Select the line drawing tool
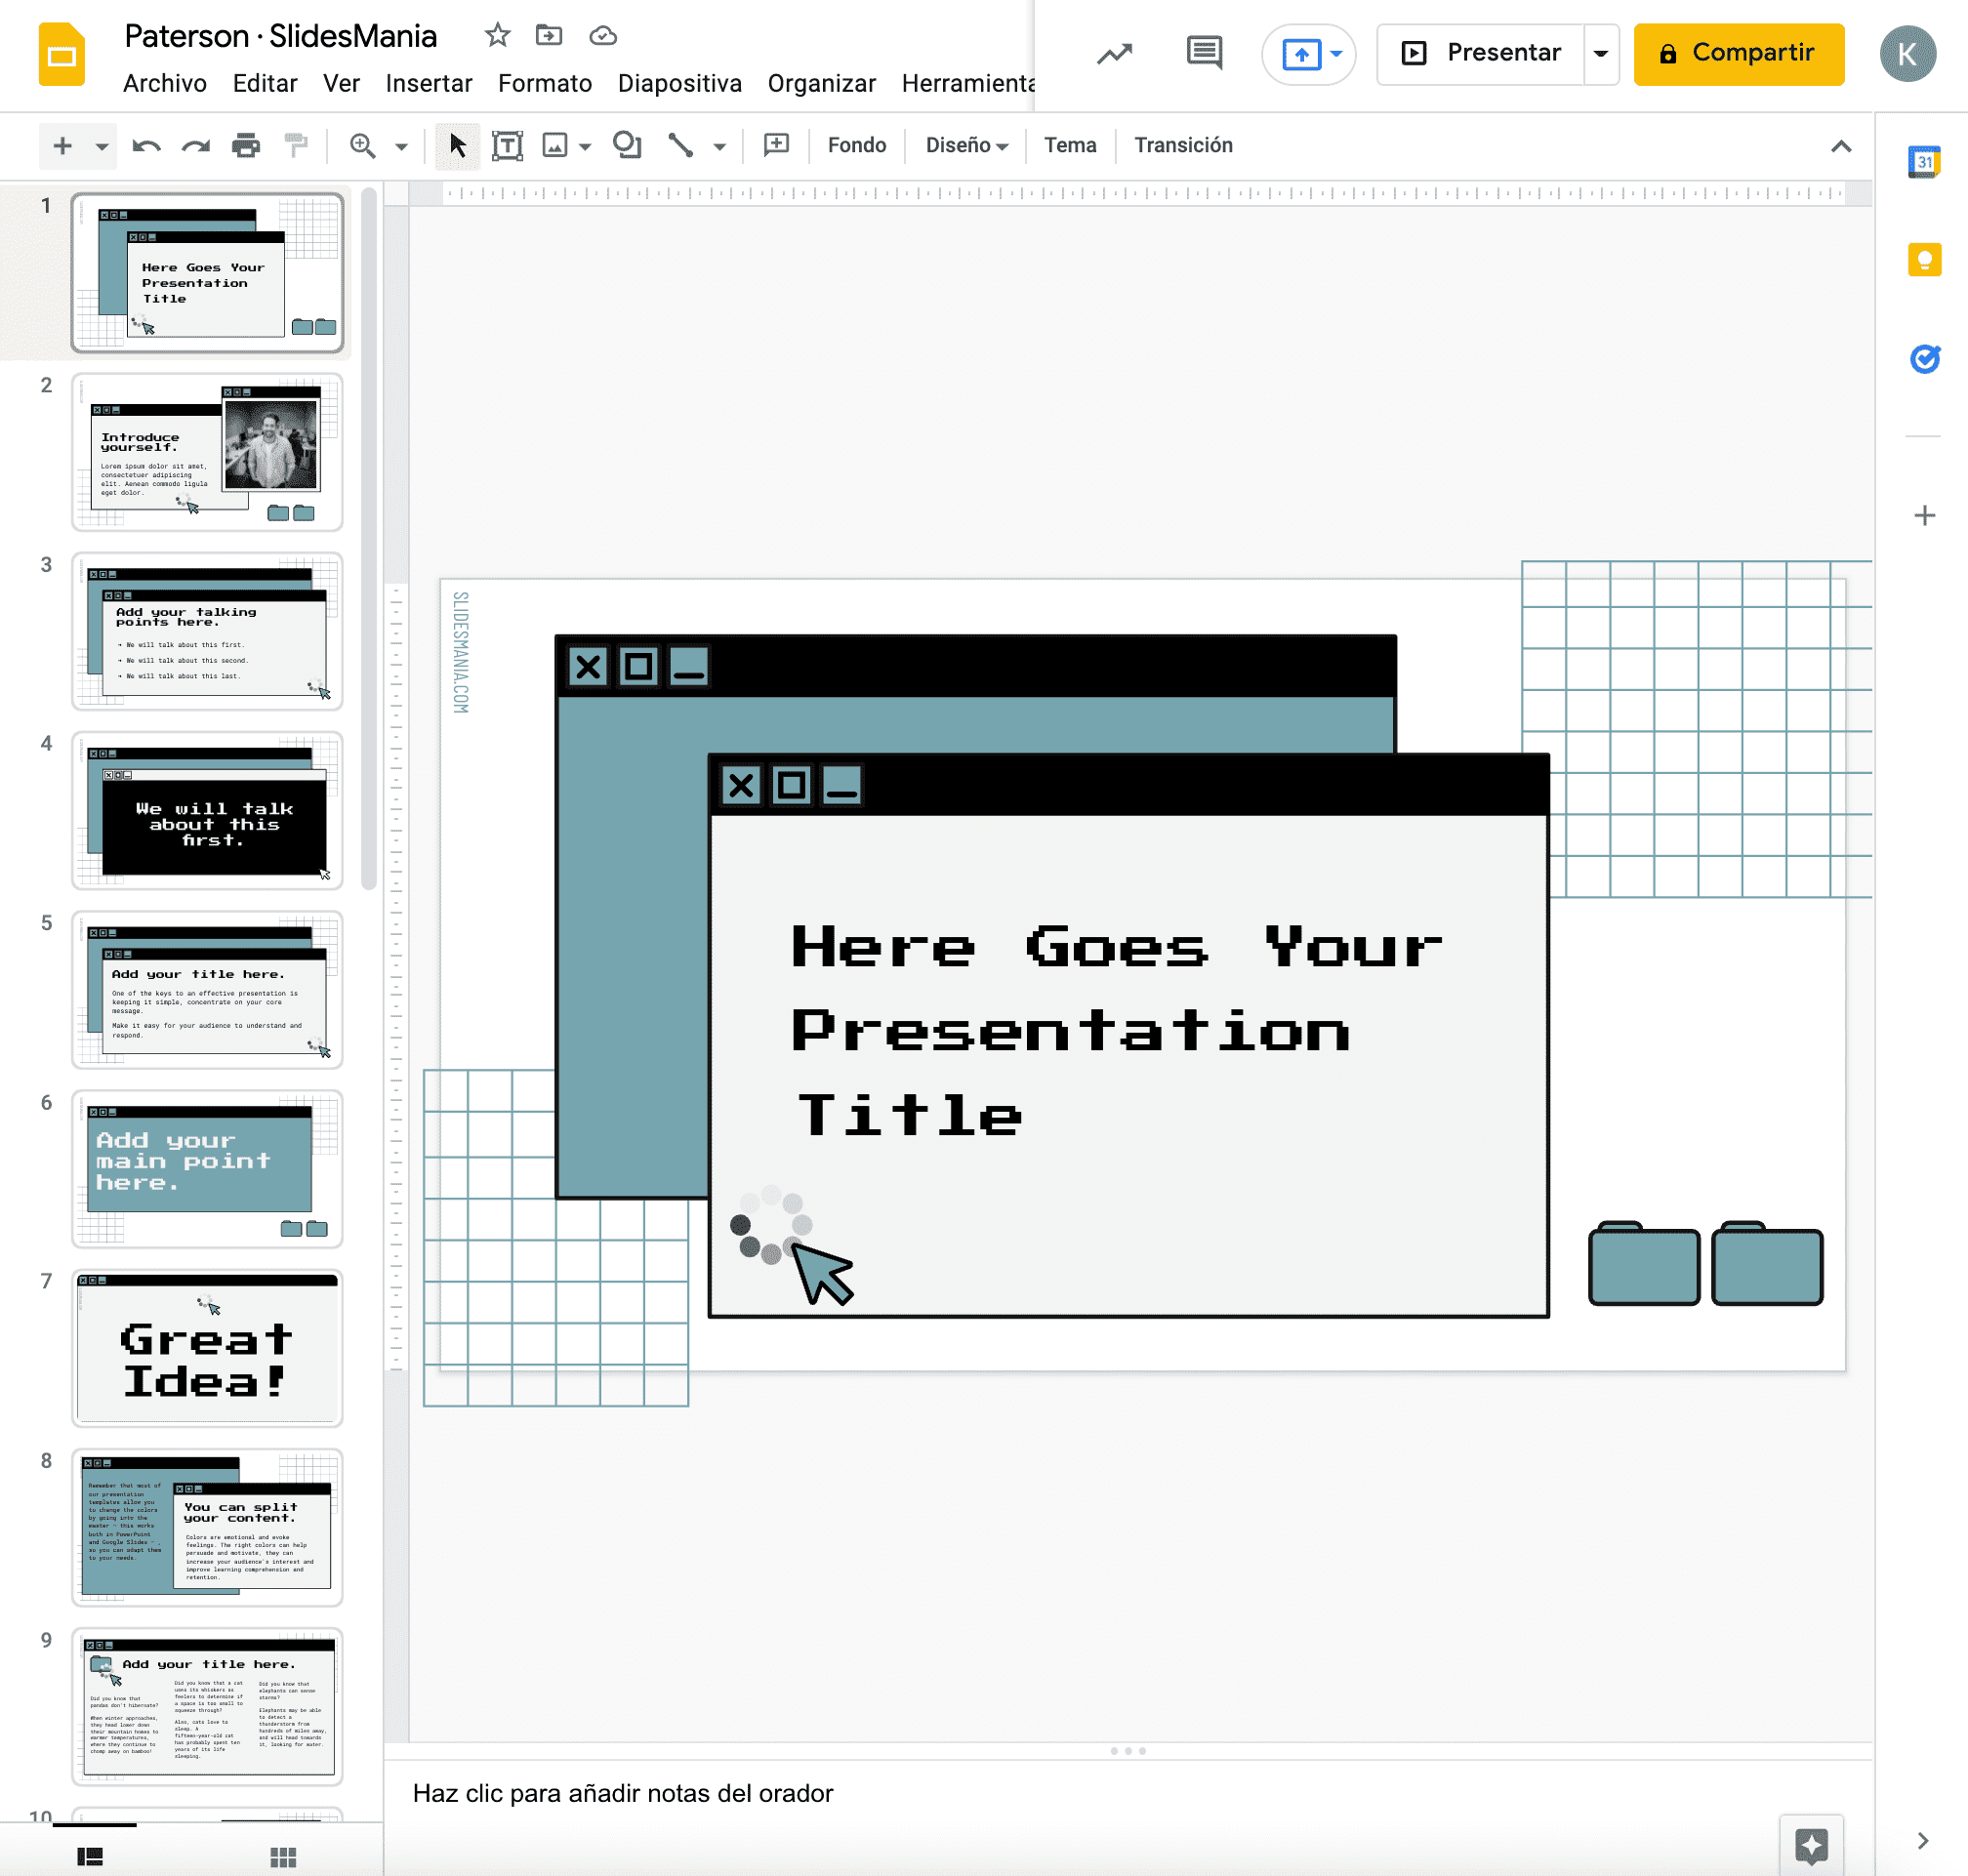The image size is (1968, 1876). pyautogui.click(x=681, y=145)
